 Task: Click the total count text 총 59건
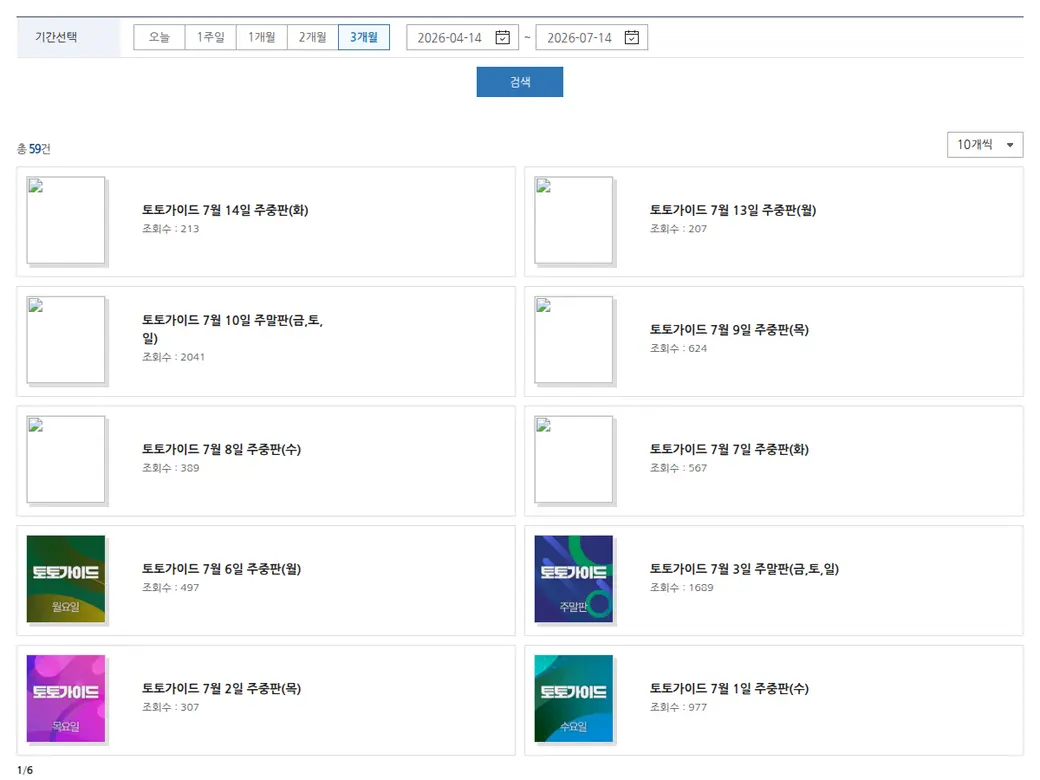(34, 149)
